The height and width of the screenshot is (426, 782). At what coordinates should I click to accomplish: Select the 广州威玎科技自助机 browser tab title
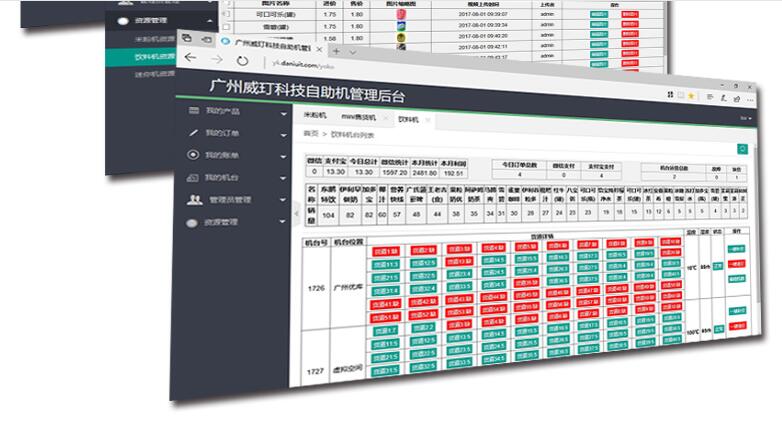pos(272,45)
